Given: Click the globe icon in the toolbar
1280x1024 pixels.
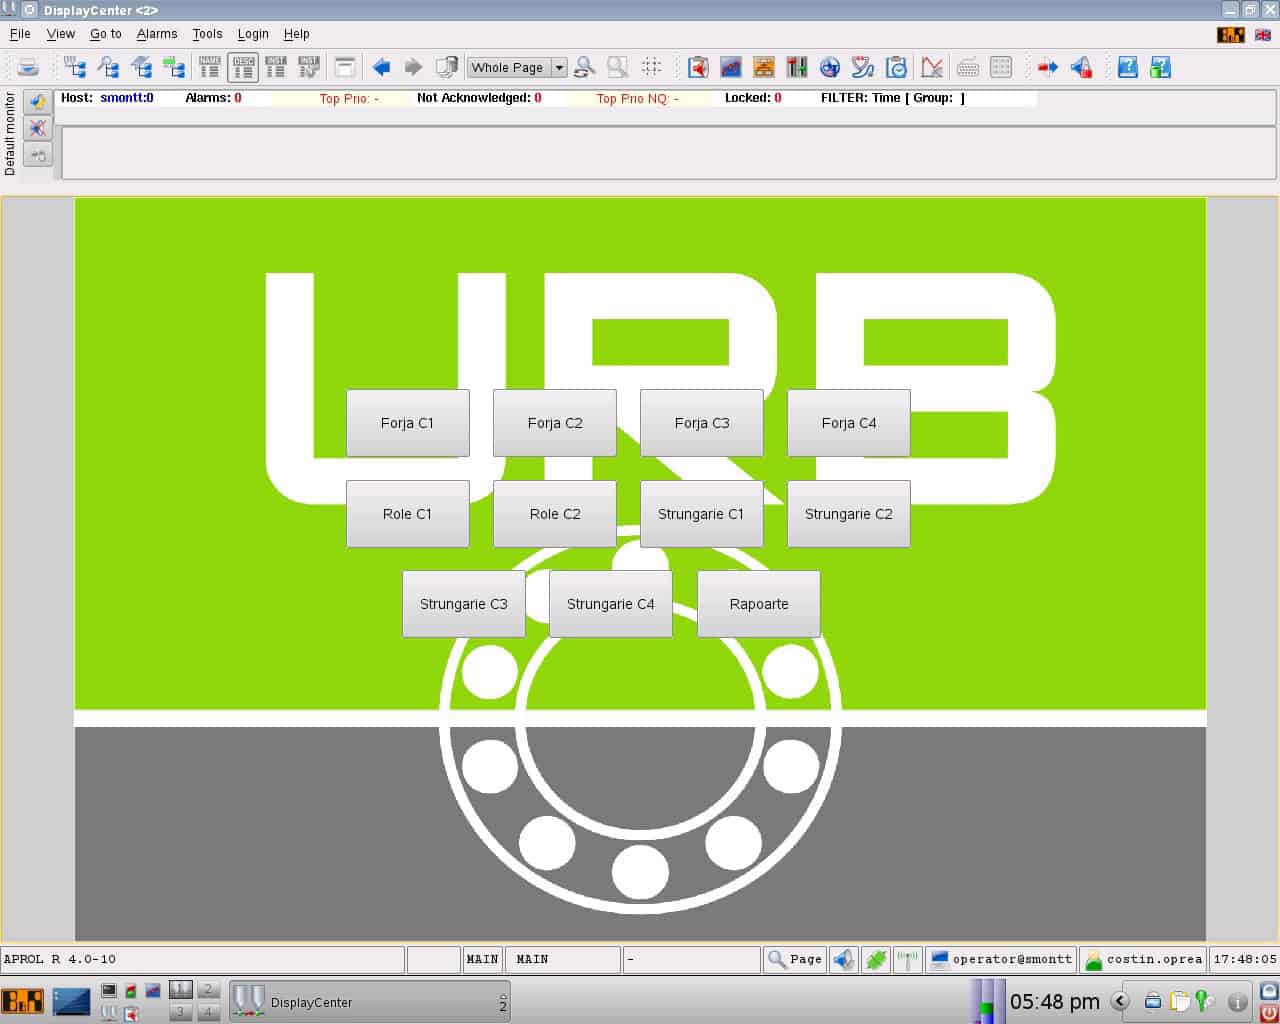Looking at the screenshot, I should (x=829, y=67).
